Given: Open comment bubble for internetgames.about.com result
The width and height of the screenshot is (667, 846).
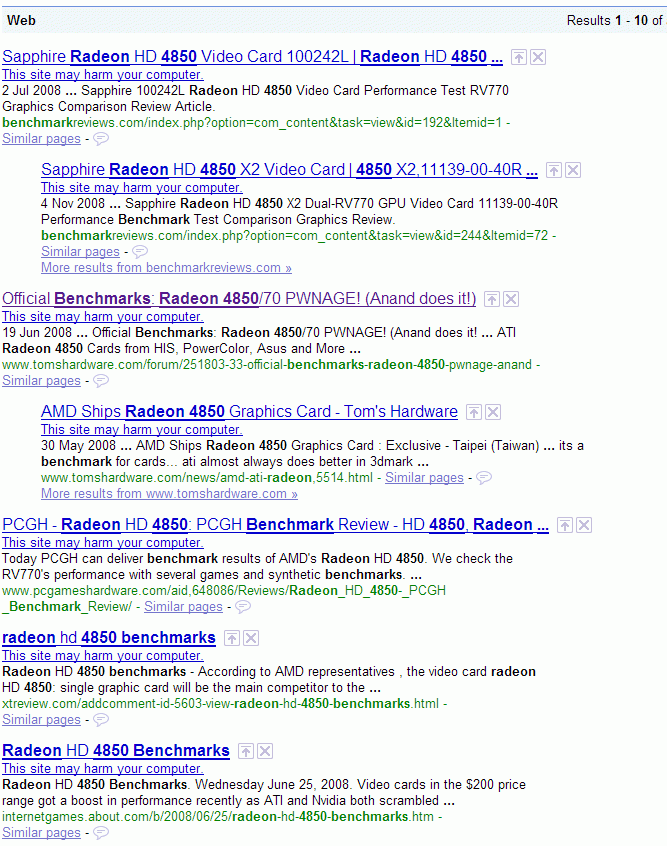Looking at the screenshot, I should [x=101, y=833].
